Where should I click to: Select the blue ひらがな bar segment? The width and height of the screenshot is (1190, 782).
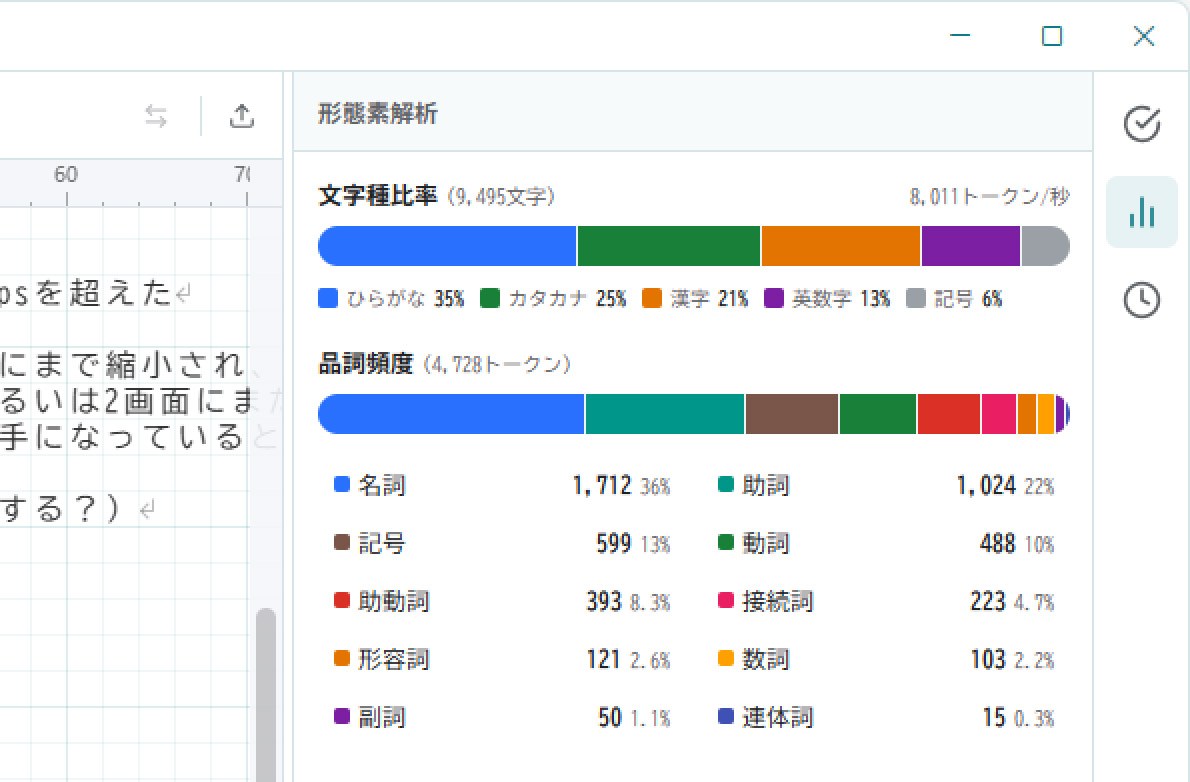pyautogui.click(x=447, y=246)
